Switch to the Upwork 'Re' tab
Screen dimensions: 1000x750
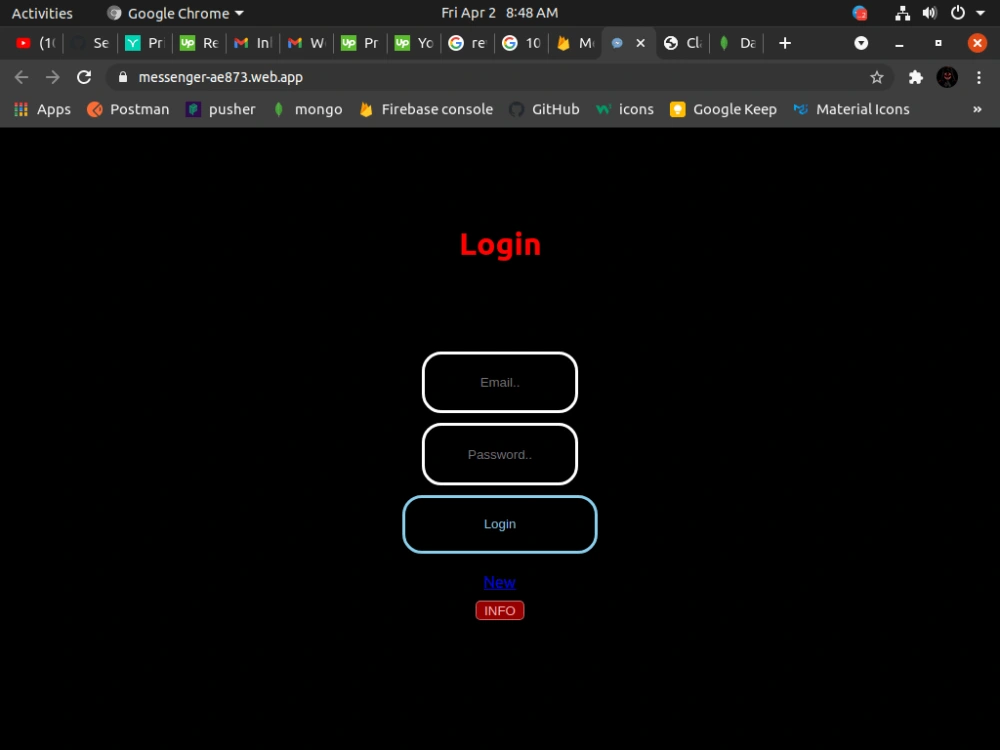[x=198, y=43]
